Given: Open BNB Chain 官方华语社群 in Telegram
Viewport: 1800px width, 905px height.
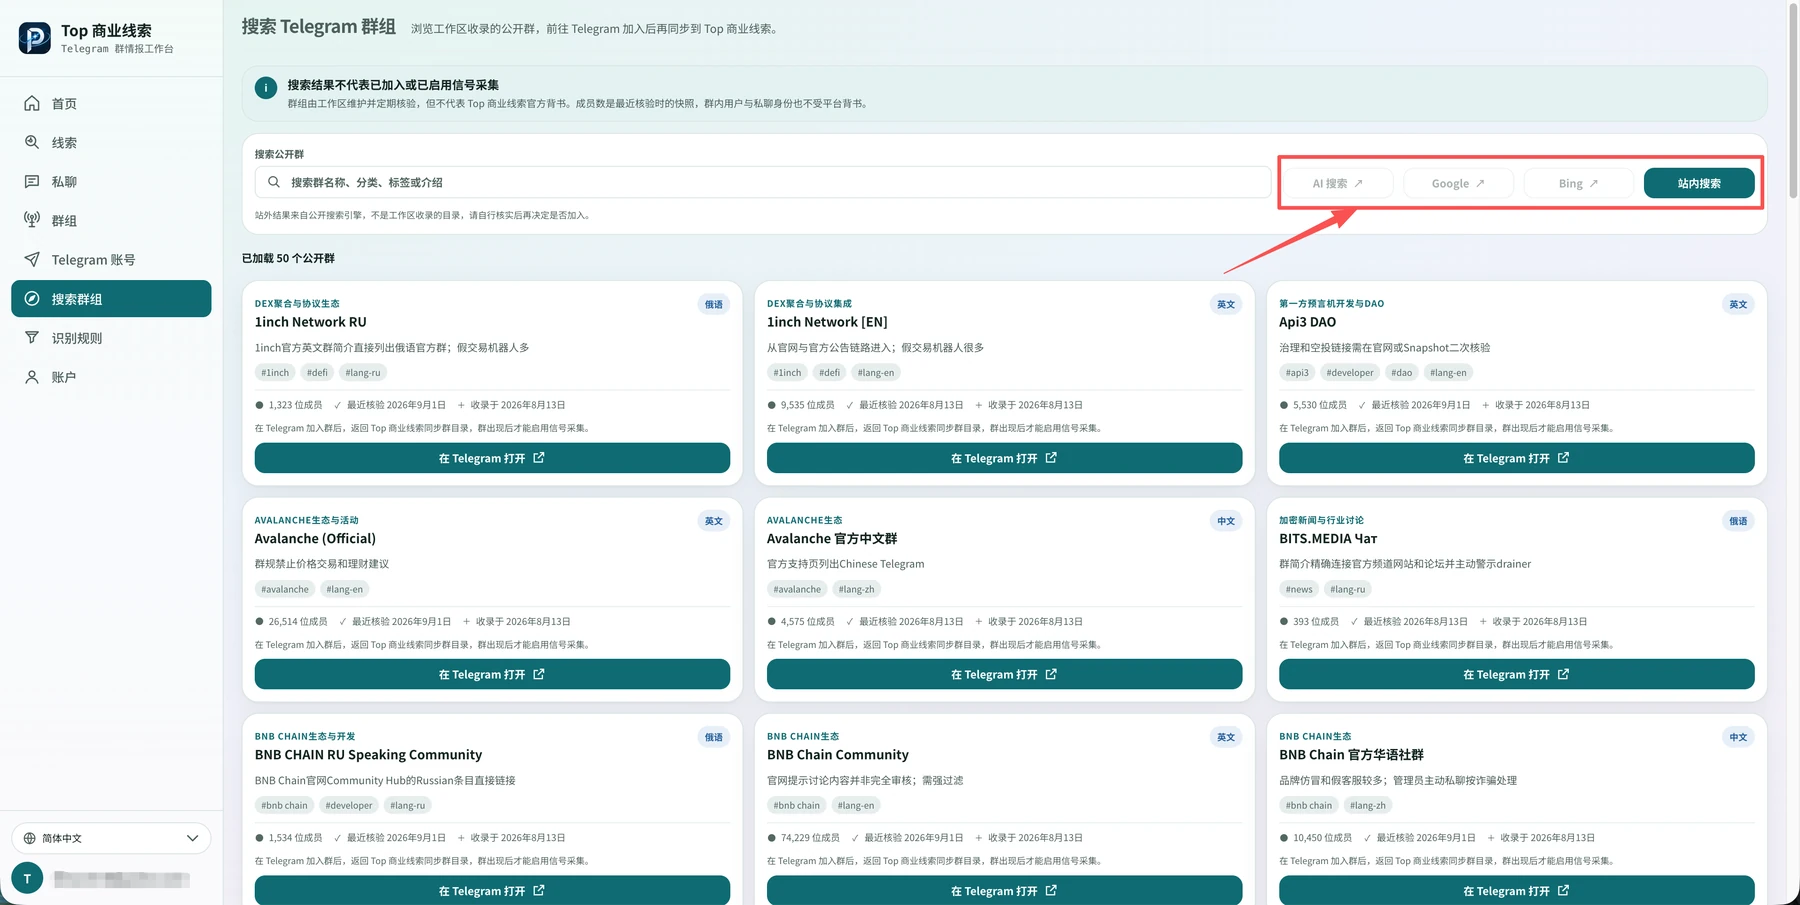Looking at the screenshot, I should point(1516,890).
